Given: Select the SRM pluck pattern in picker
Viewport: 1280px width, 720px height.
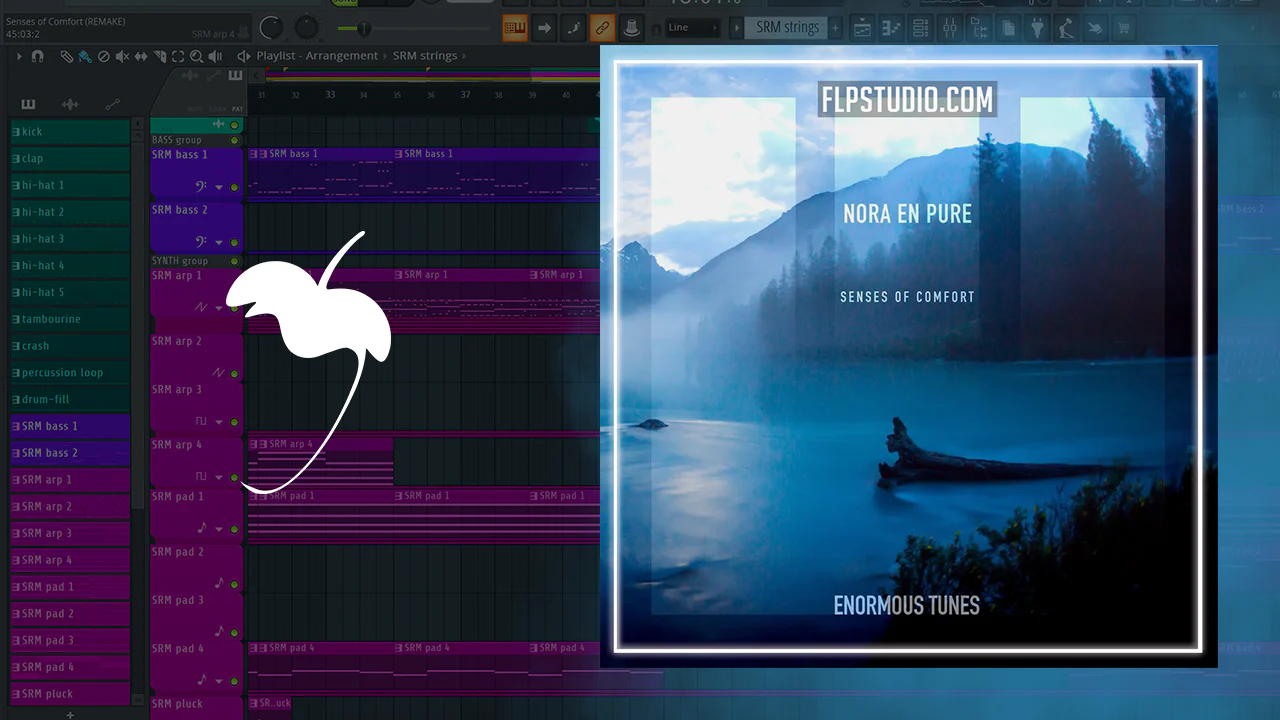Looking at the screenshot, I should click(x=70, y=693).
